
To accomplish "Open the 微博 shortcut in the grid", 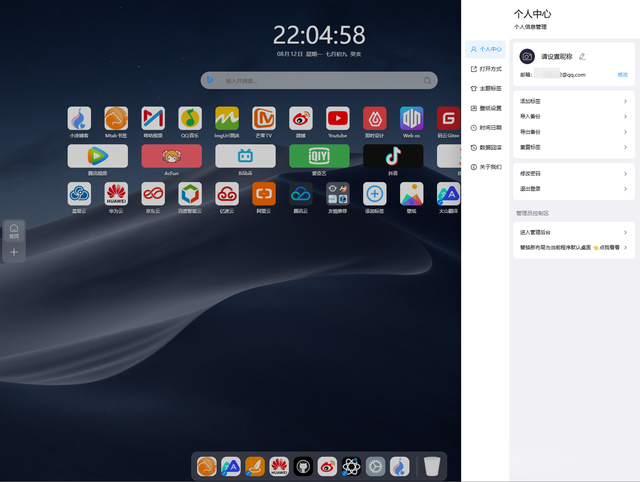I will coord(301,118).
